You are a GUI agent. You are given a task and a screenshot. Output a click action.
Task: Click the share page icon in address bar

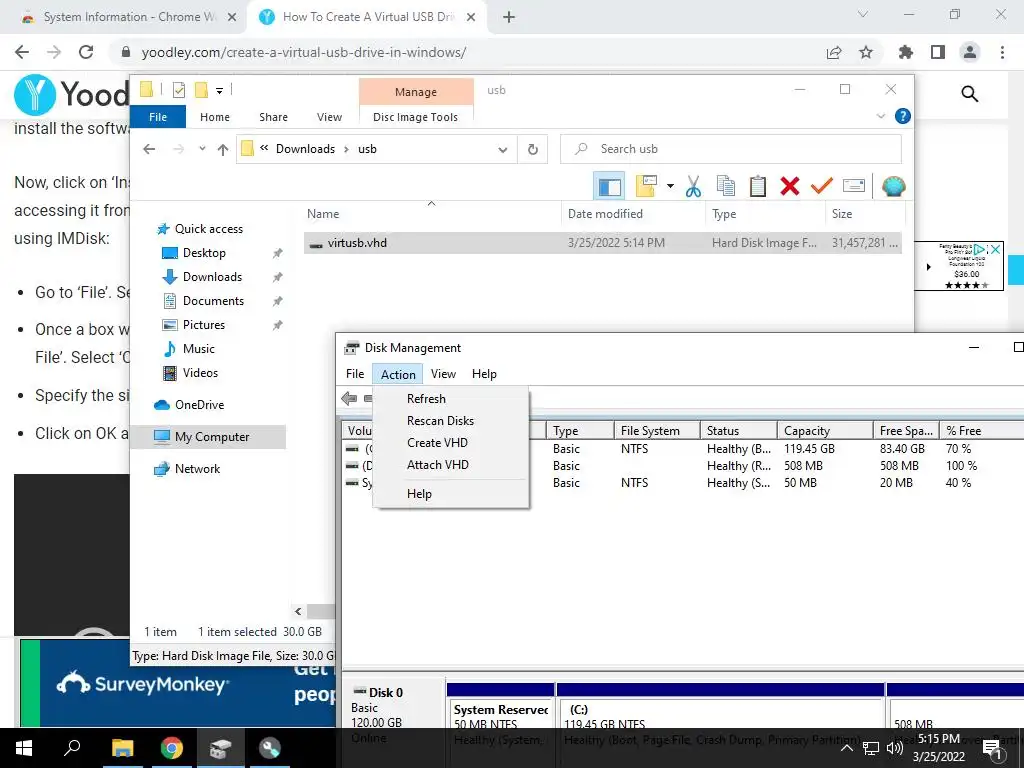coord(834,52)
